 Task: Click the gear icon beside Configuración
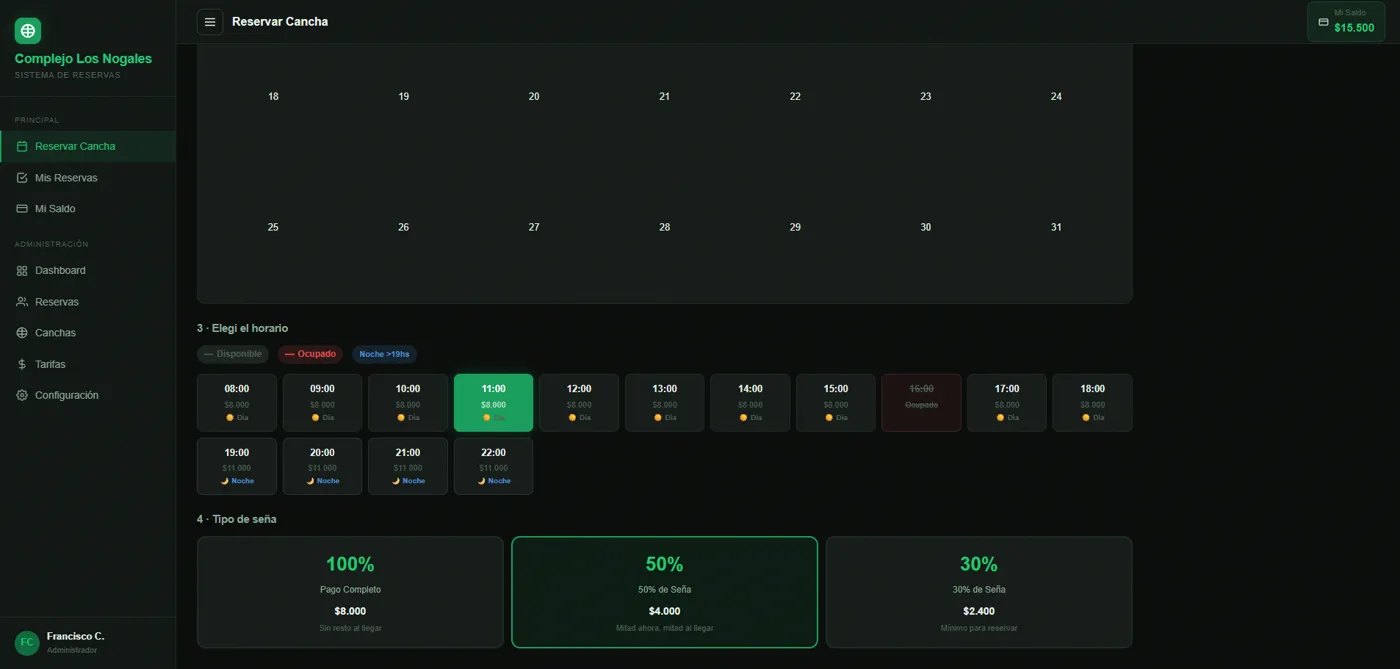point(22,396)
